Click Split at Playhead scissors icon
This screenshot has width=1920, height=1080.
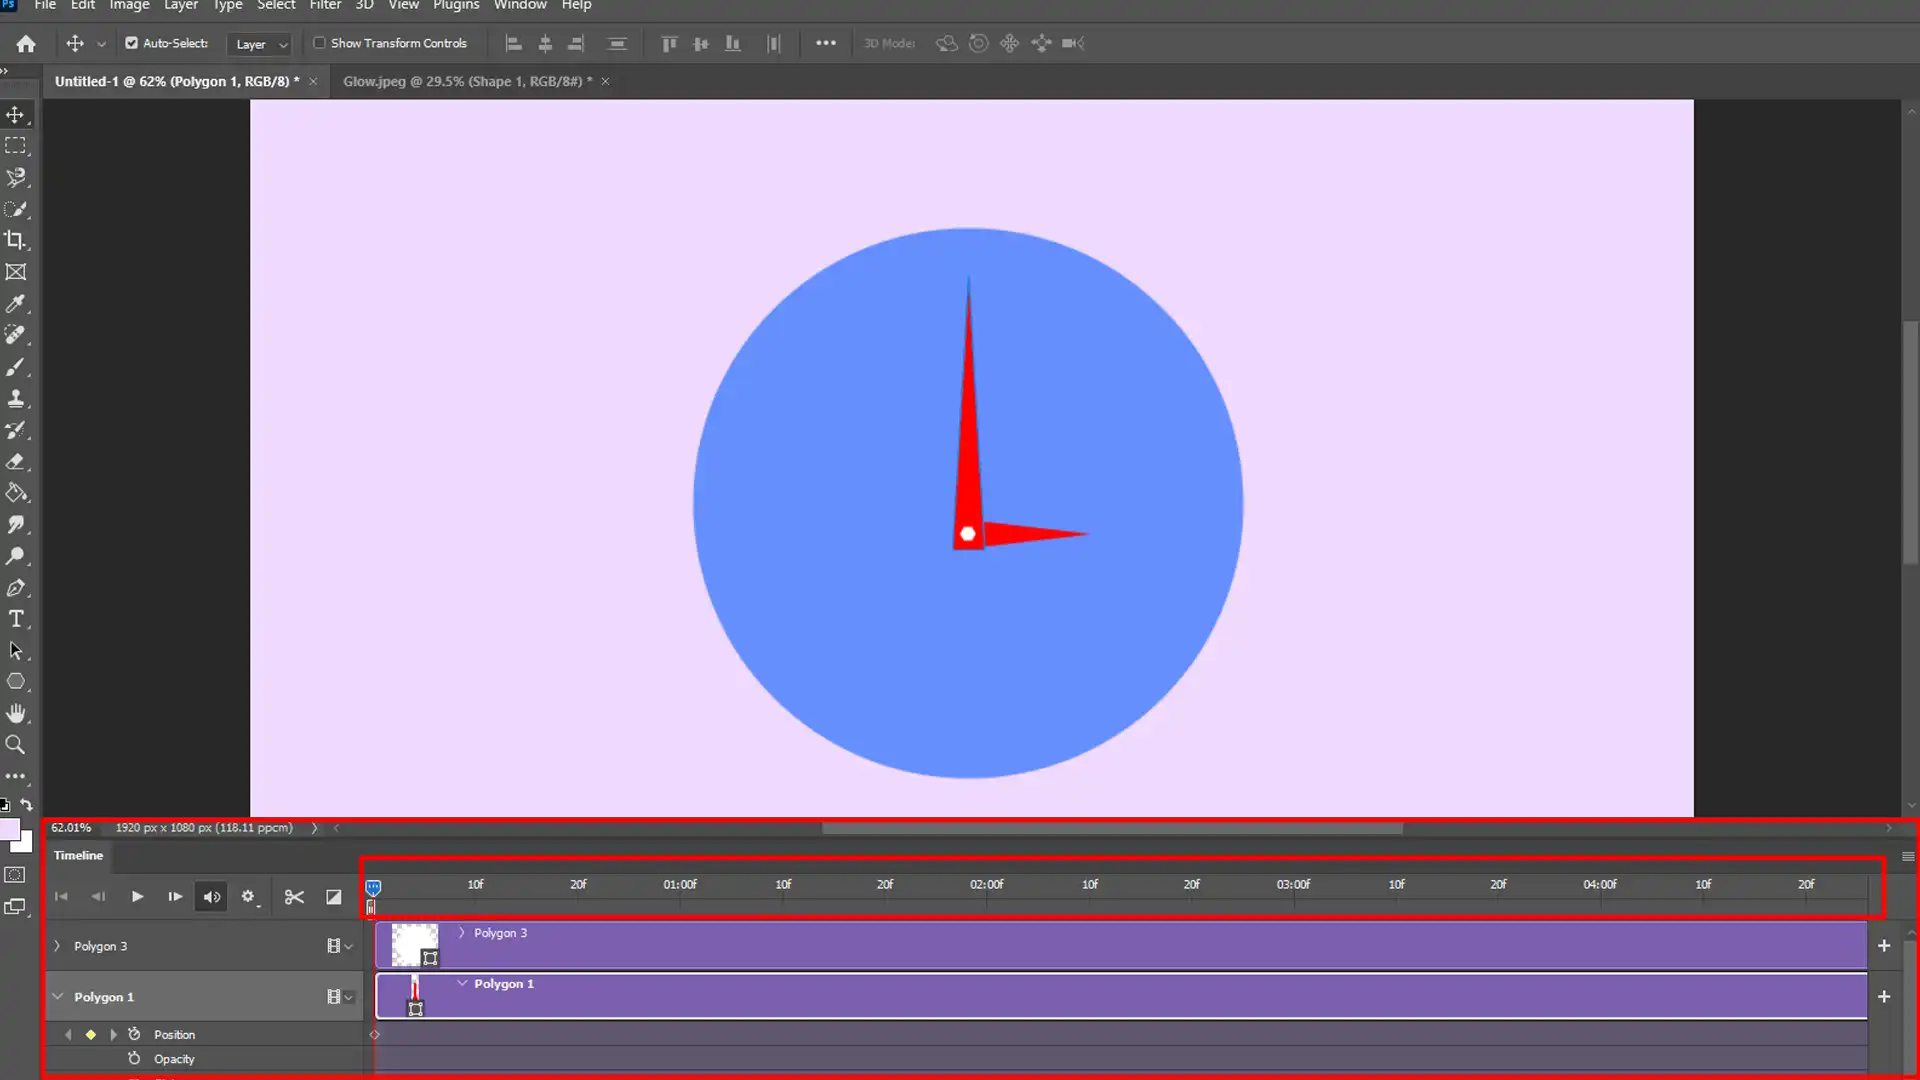tap(294, 897)
